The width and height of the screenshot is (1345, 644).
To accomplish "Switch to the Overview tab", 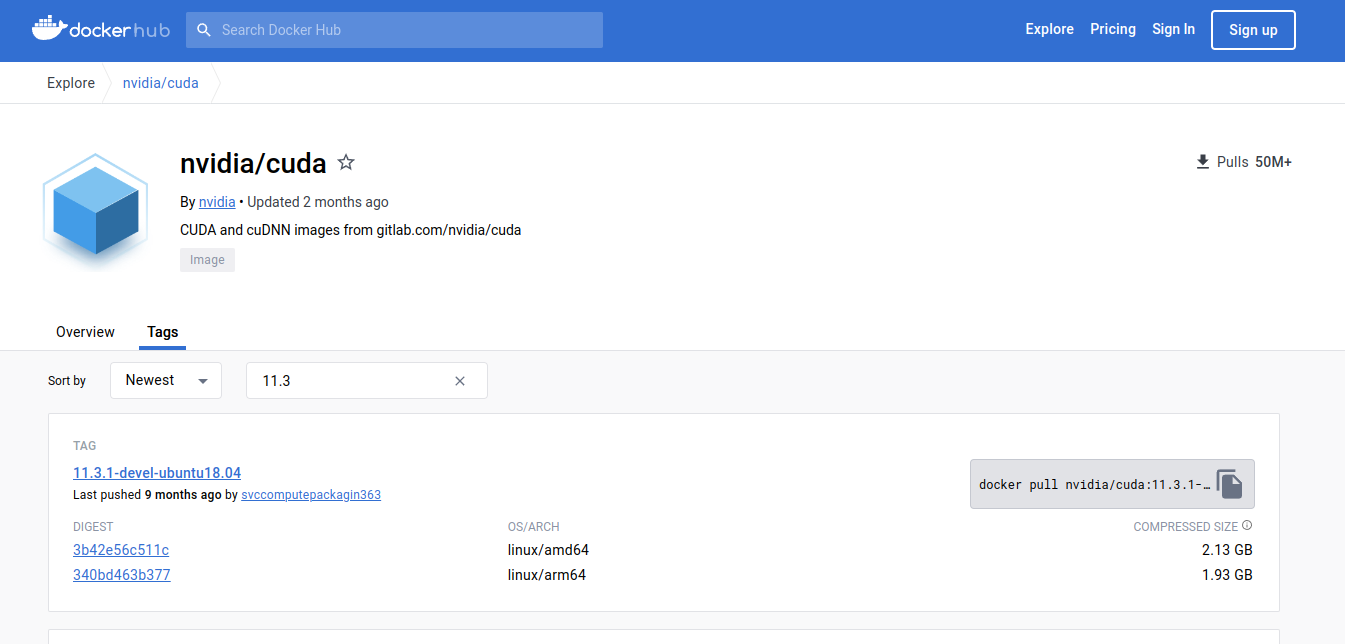I will [85, 332].
